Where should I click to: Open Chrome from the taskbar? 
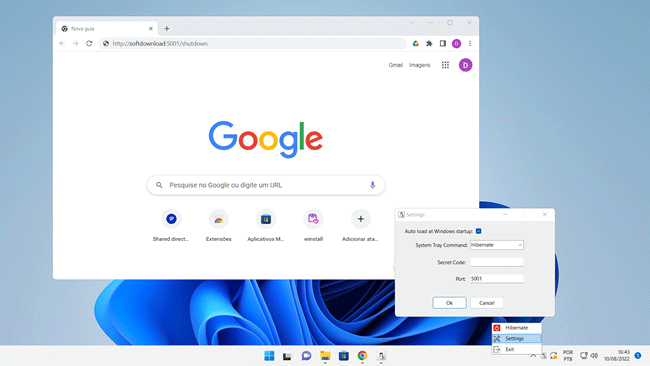coord(362,356)
